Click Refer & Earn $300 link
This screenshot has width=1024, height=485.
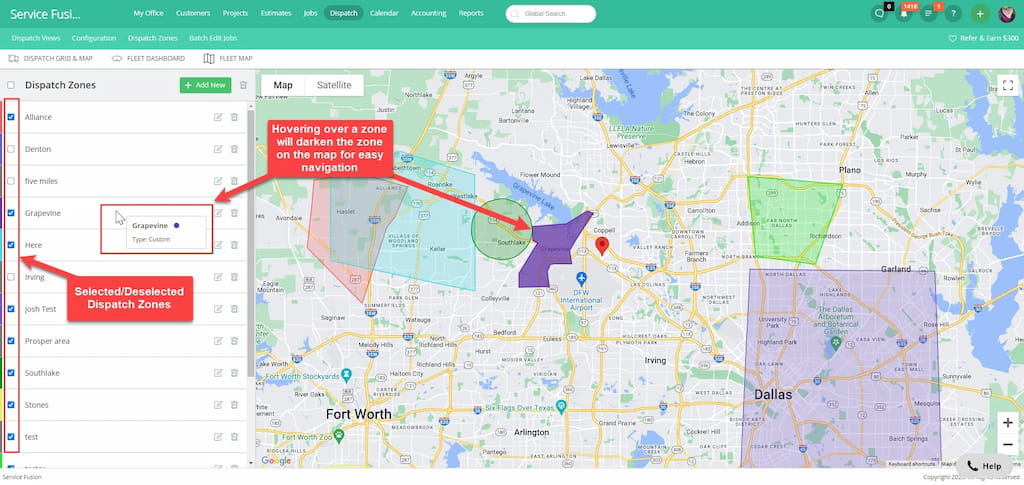984,39
